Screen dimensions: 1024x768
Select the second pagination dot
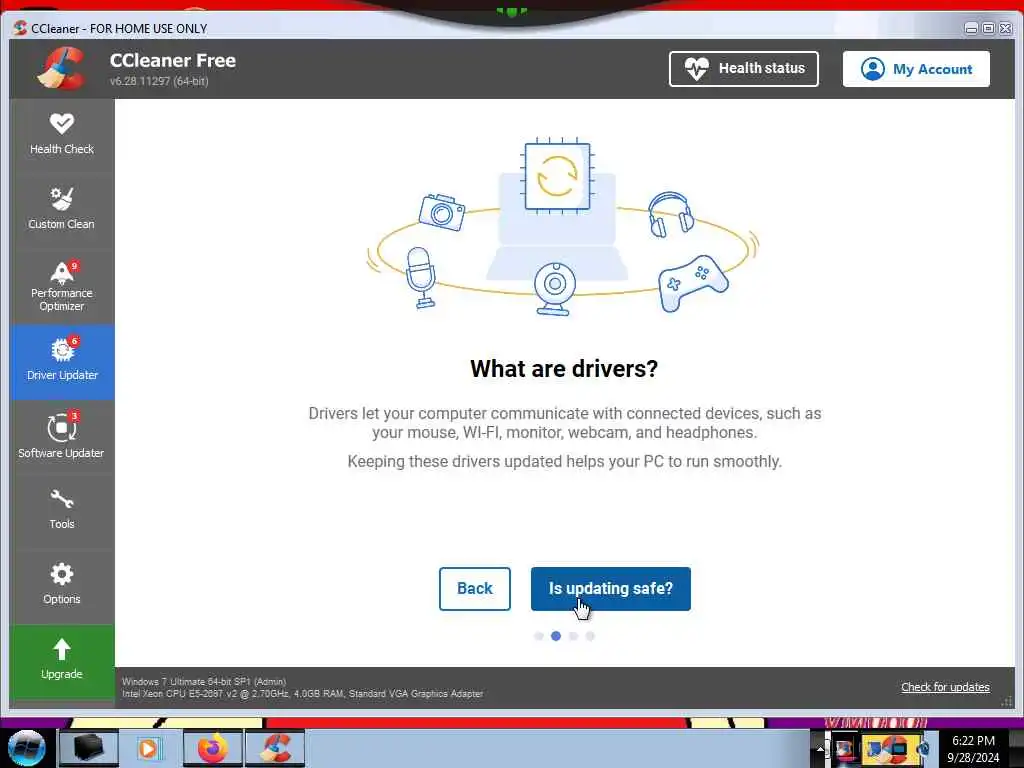point(556,636)
